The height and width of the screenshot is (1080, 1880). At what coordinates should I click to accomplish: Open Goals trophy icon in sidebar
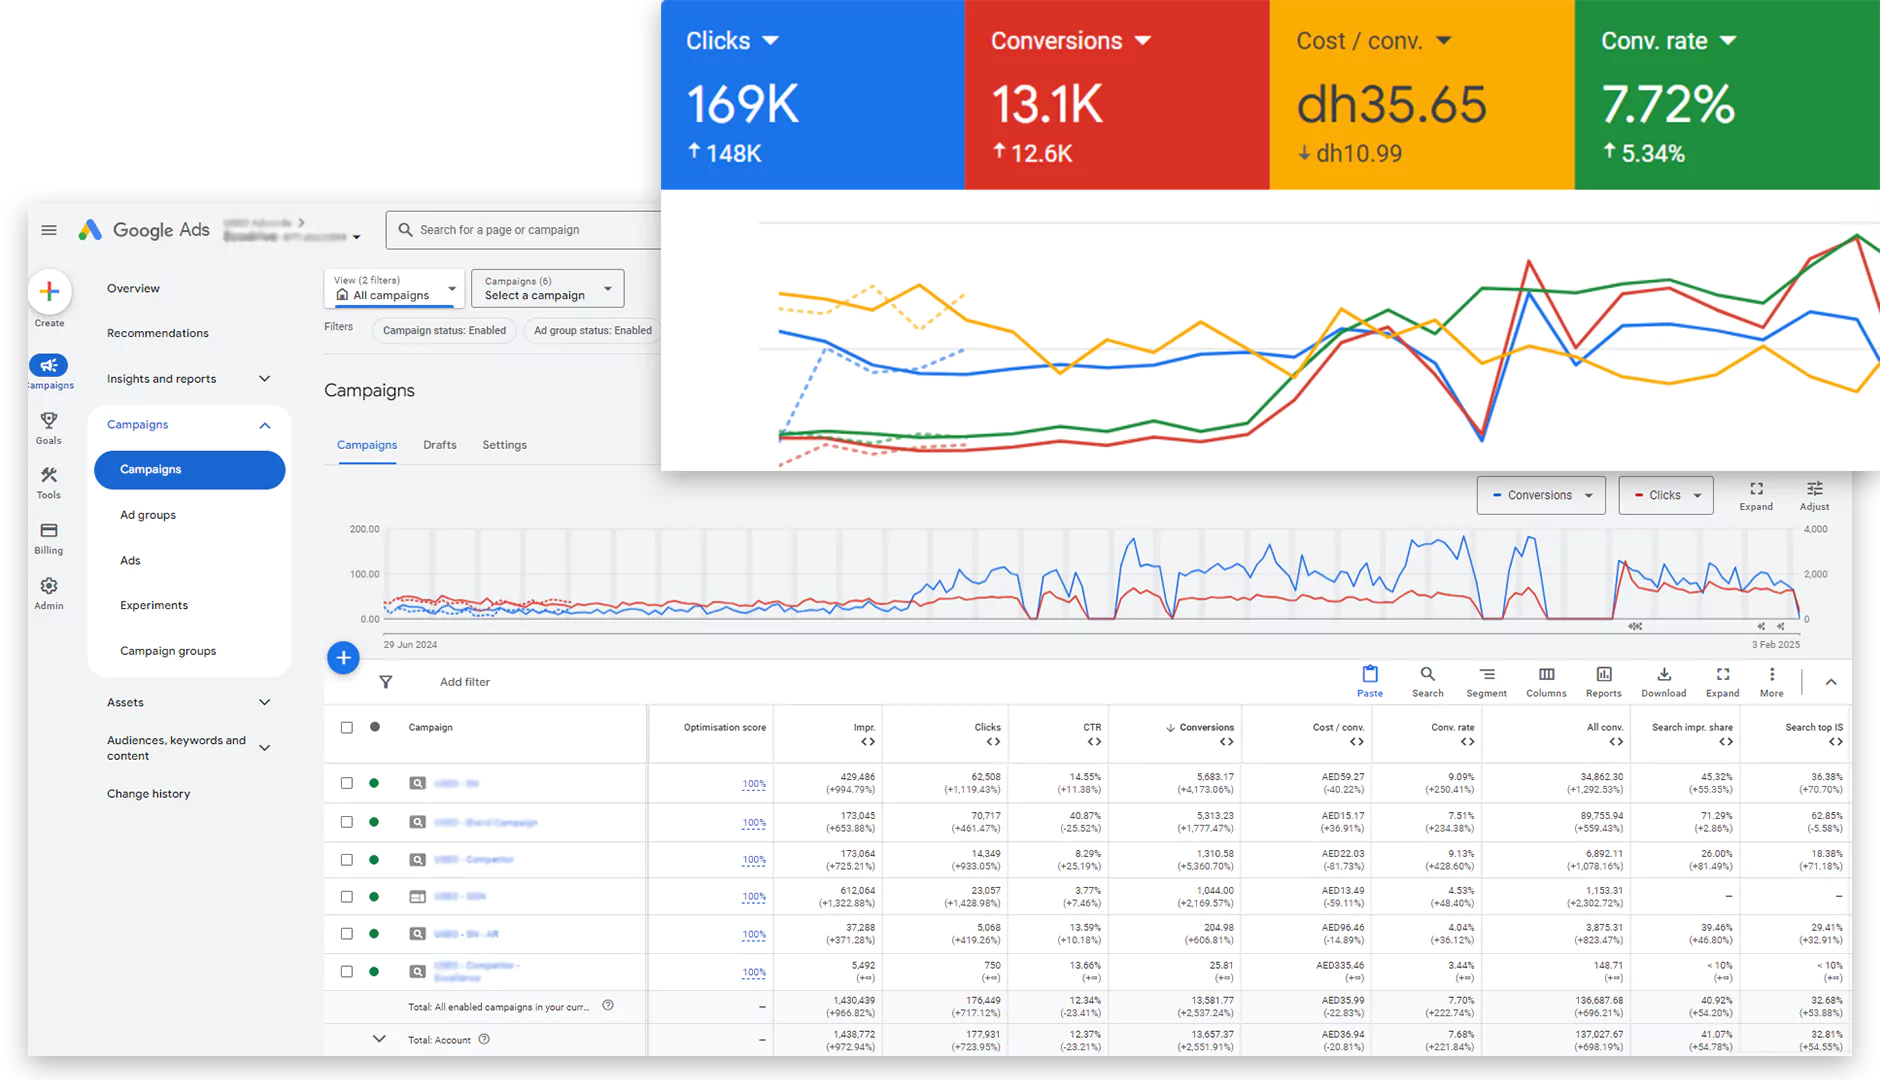coord(48,421)
